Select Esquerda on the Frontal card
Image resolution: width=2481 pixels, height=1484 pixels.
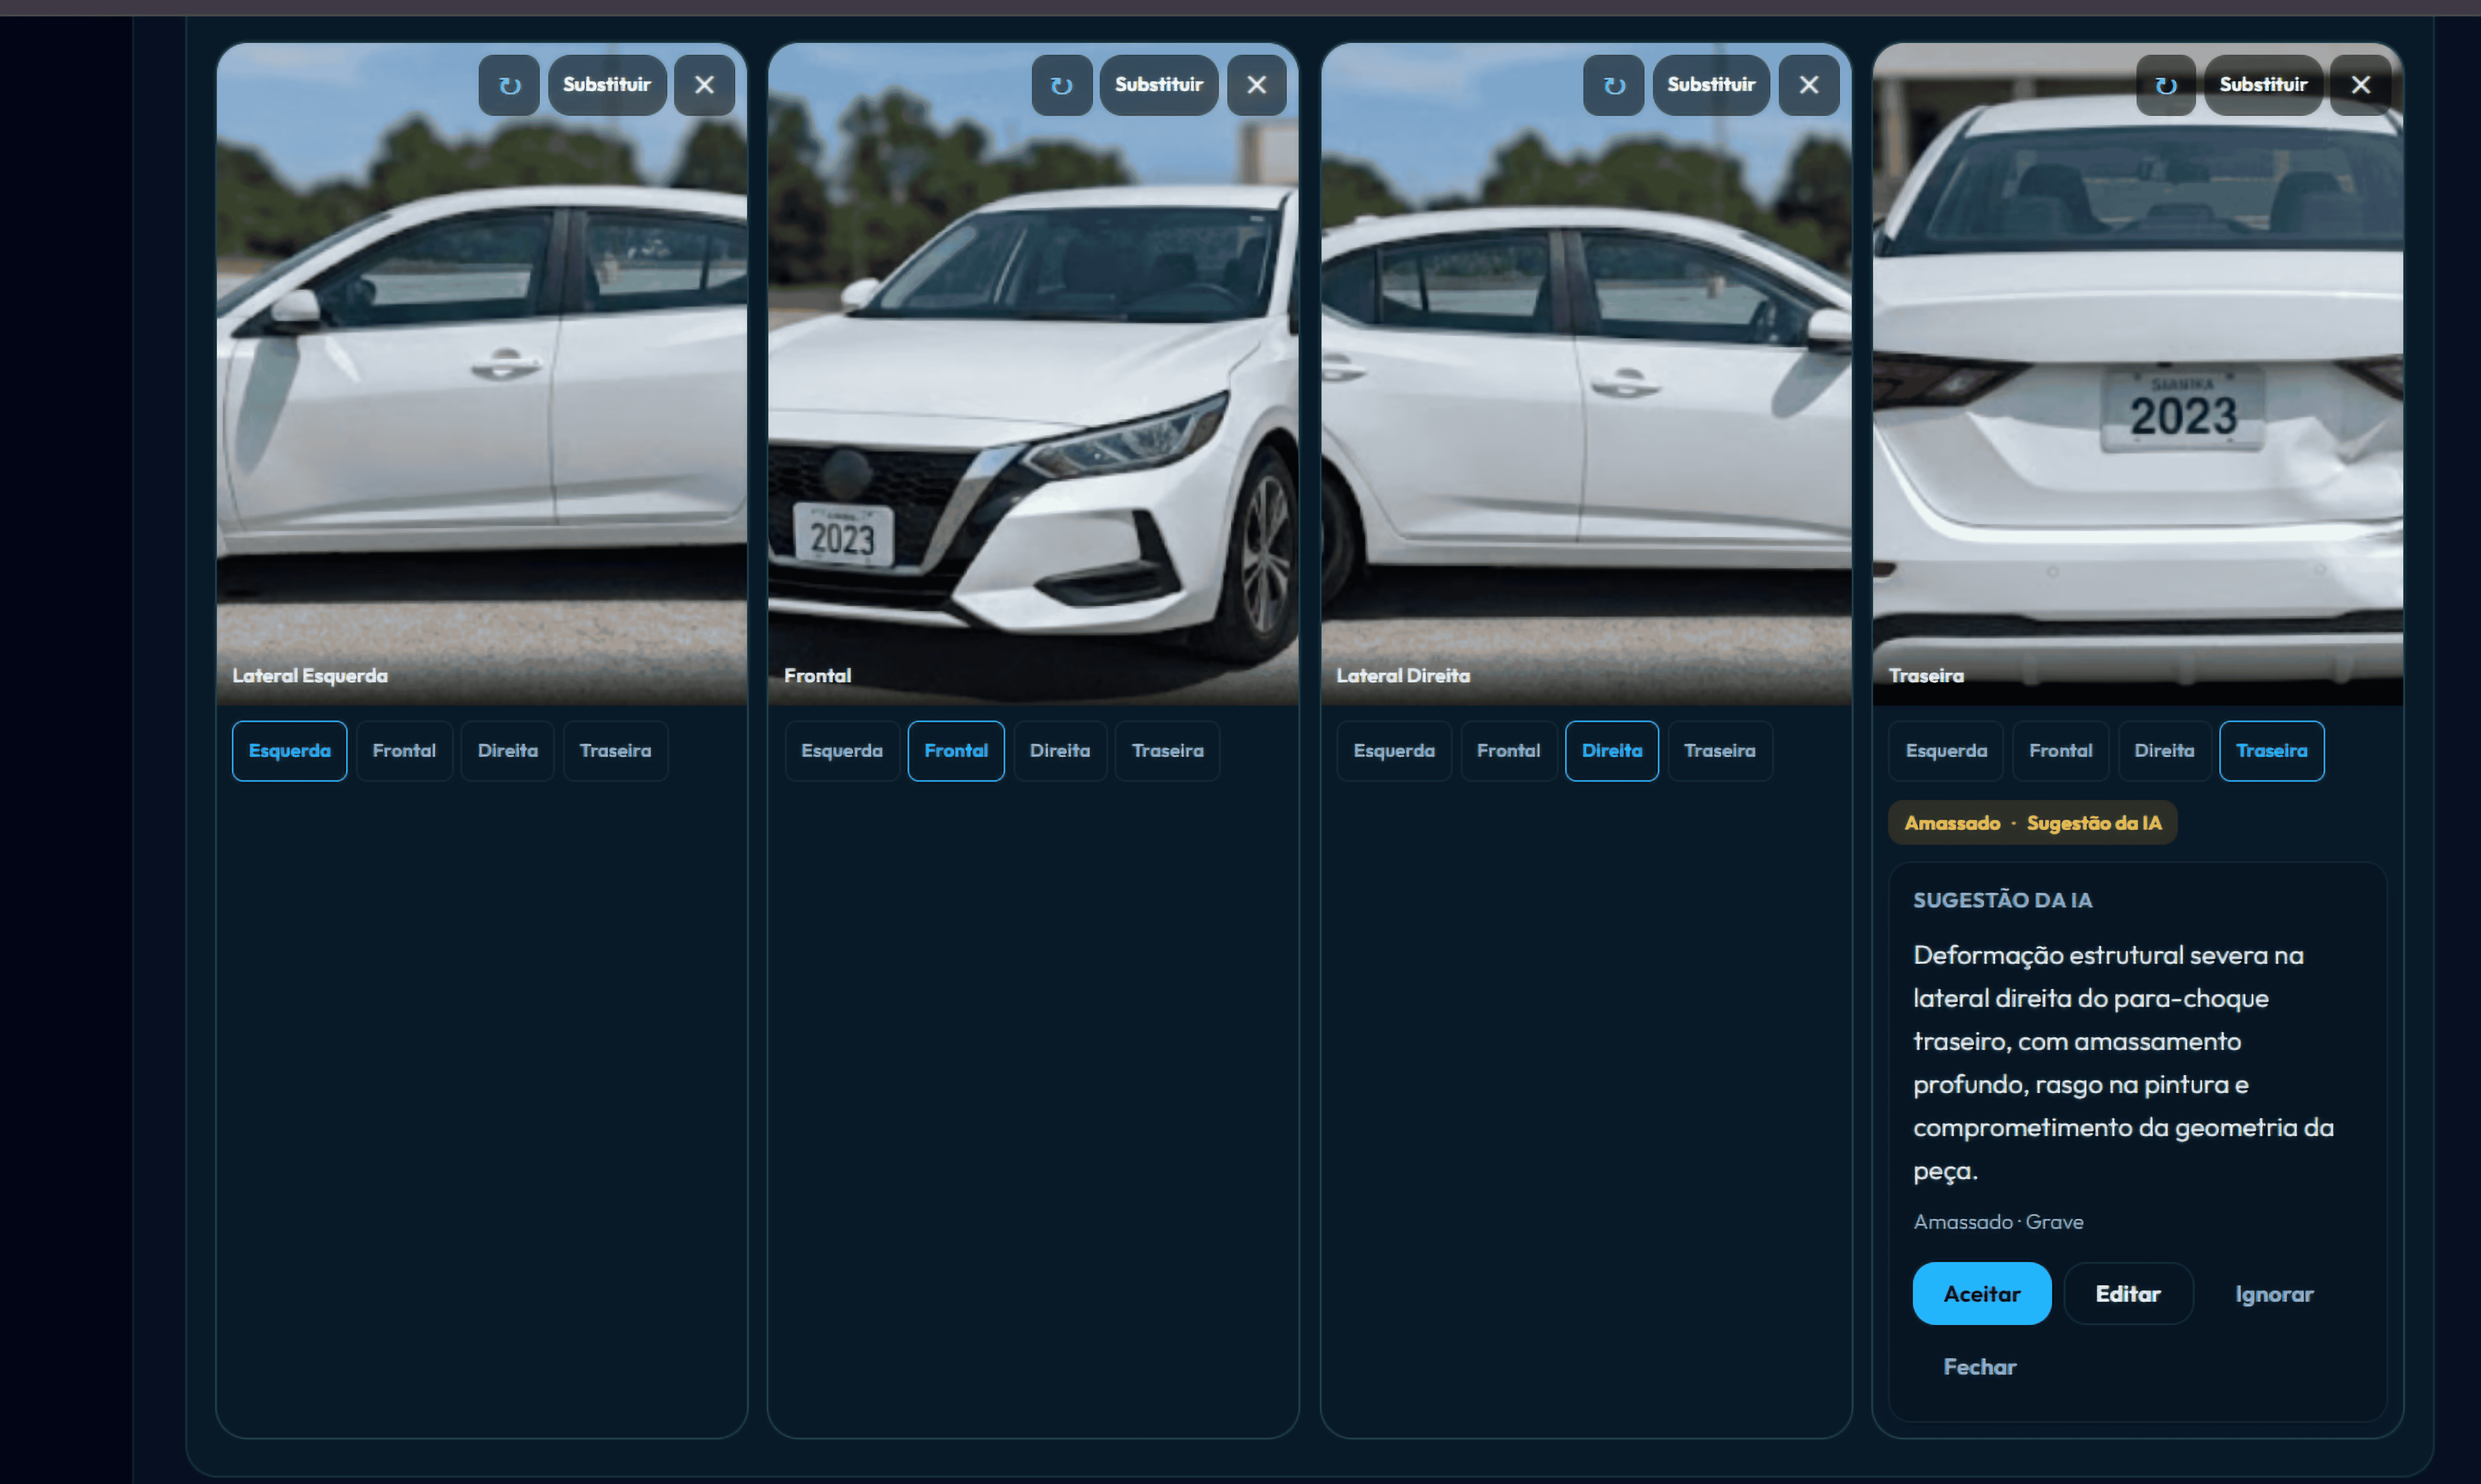pyautogui.click(x=842, y=751)
